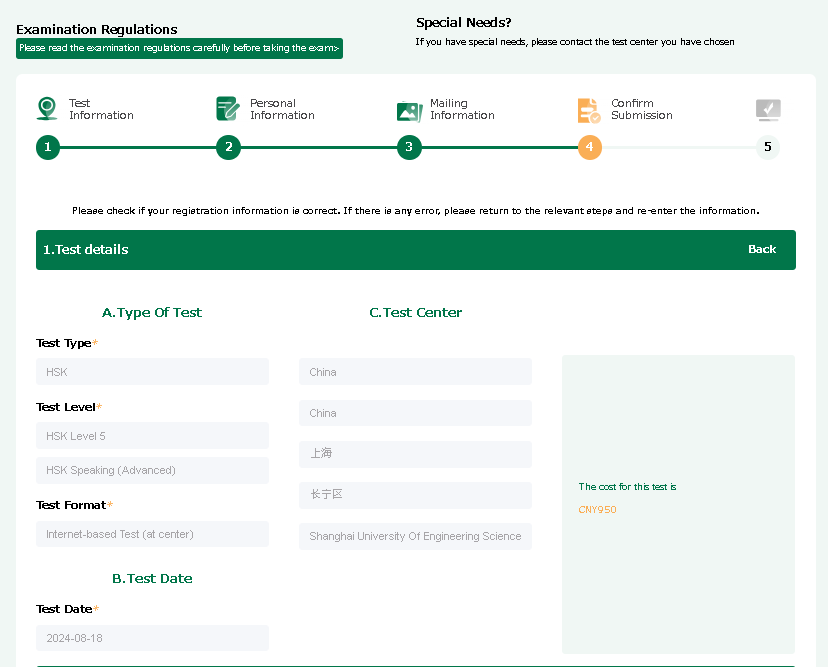Image resolution: width=828 pixels, height=667 pixels.
Task: Click the Test Level label
Action: point(65,407)
